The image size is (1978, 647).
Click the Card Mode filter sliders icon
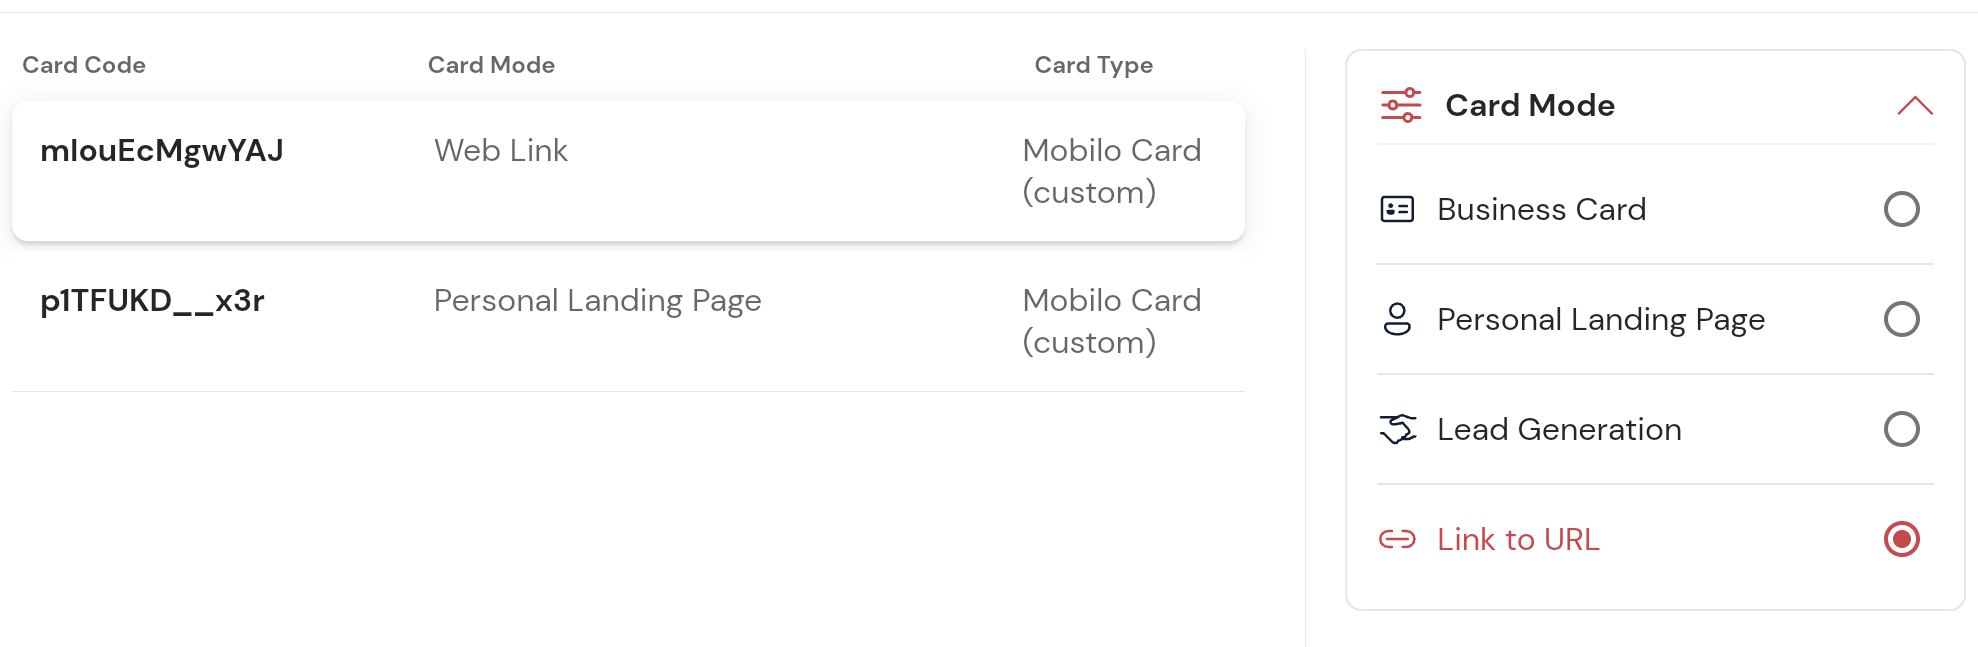tap(1401, 105)
